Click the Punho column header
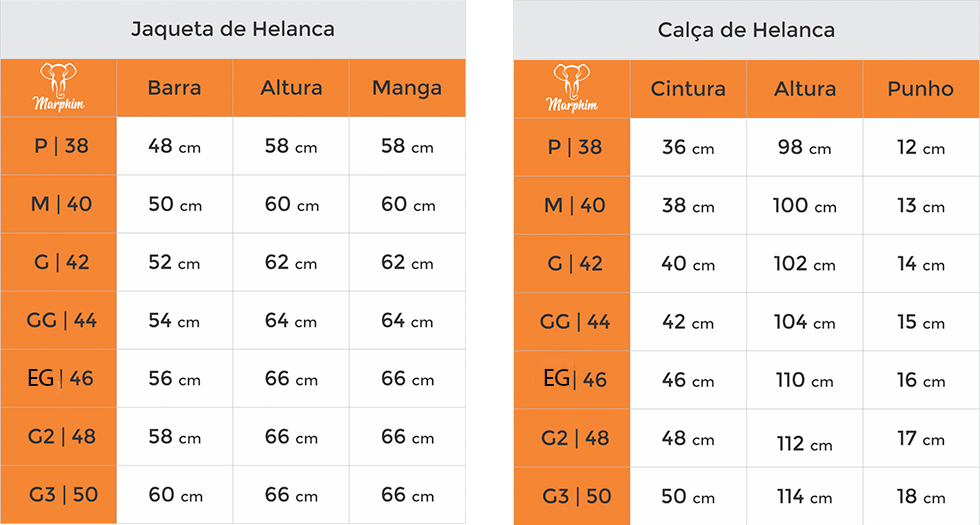This screenshot has height=525, width=980. [920, 89]
